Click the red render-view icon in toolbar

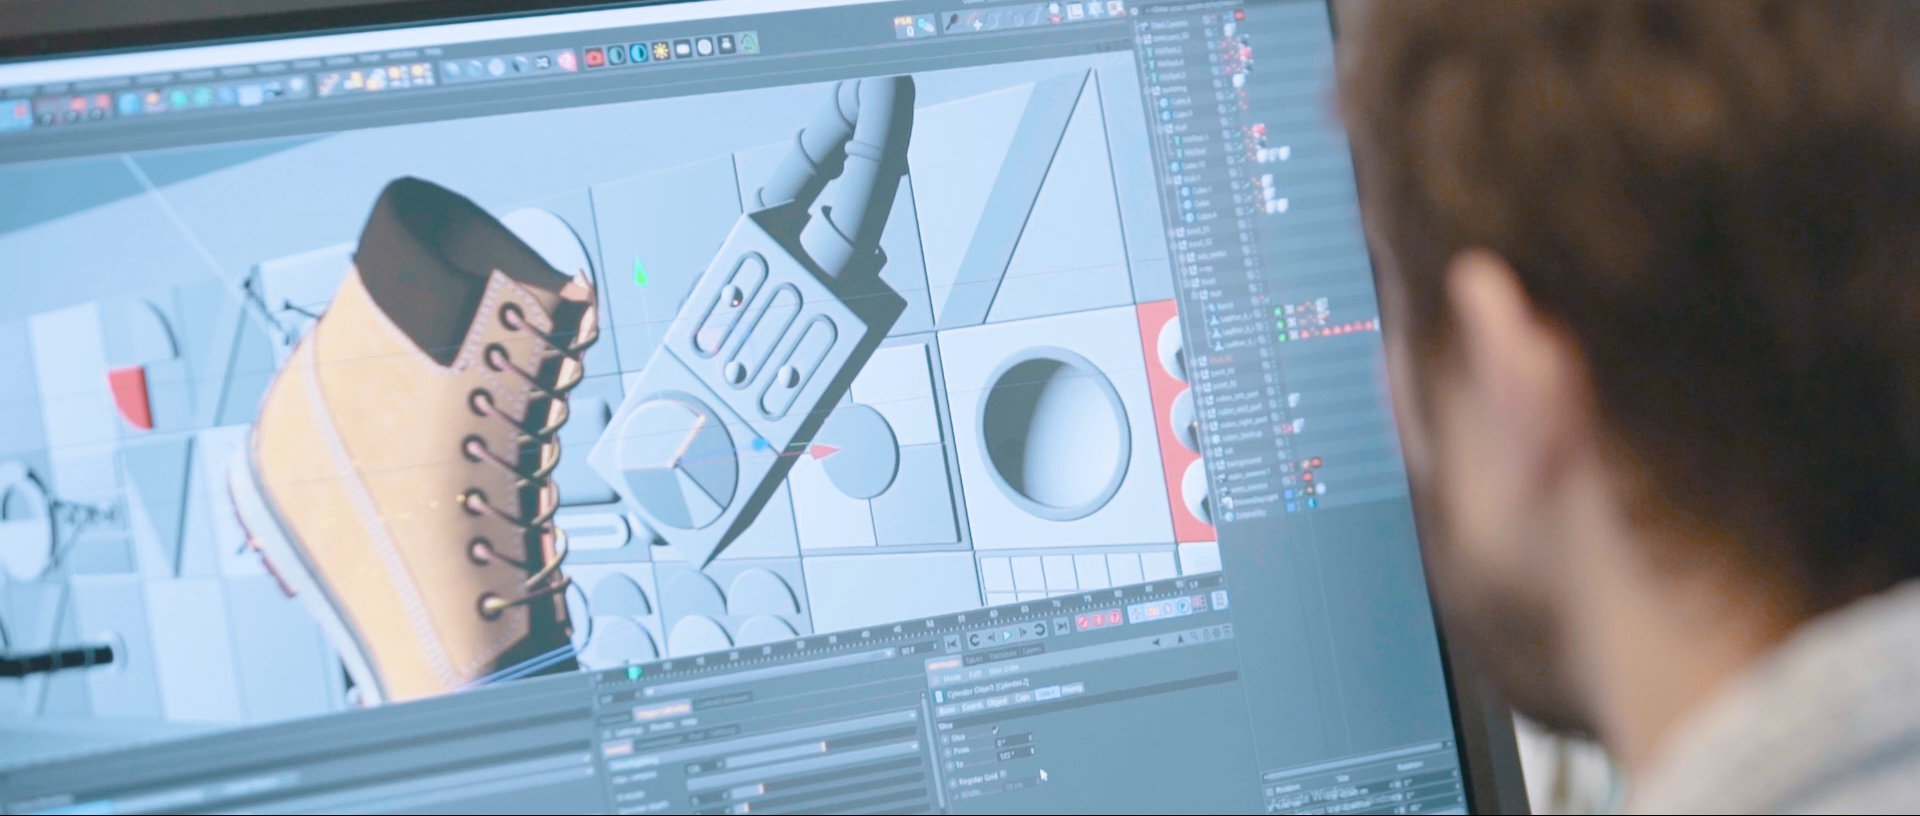tap(594, 58)
